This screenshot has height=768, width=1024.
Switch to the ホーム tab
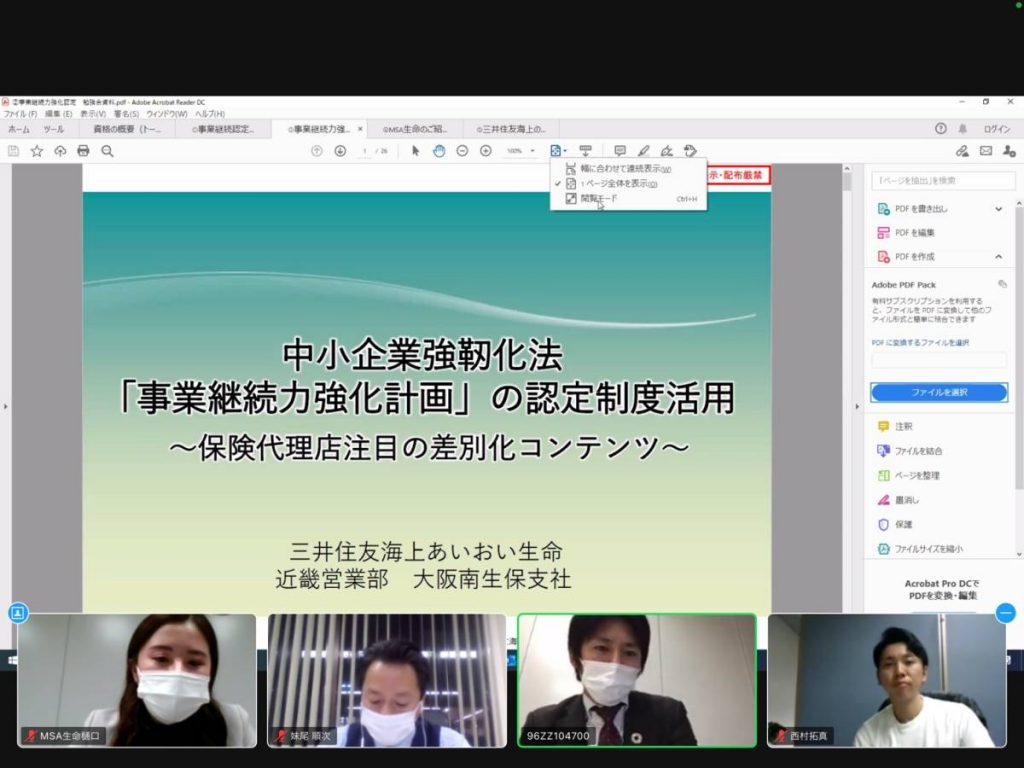tap(19, 129)
